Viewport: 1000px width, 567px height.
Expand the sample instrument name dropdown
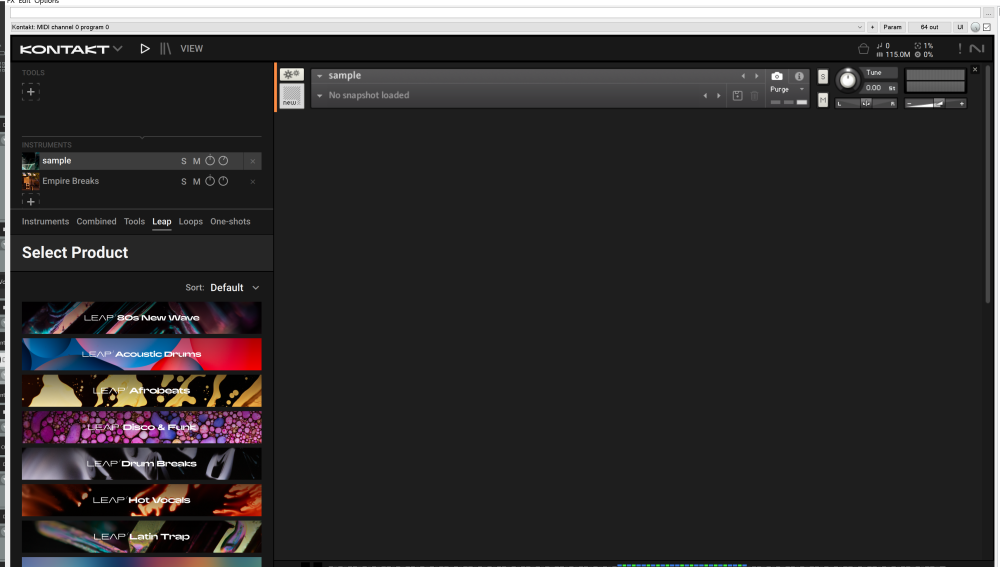[320, 76]
